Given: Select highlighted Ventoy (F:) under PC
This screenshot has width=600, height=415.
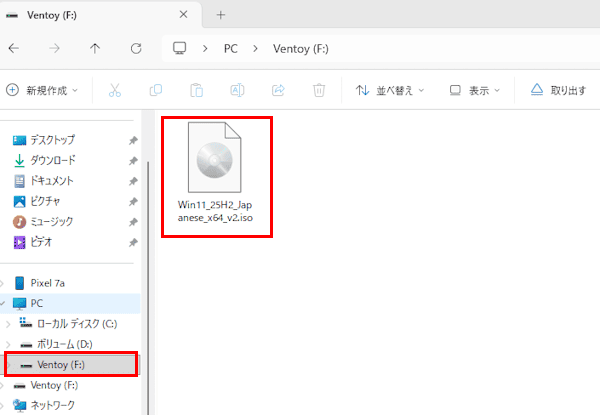Looking at the screenshot, I should pos(71,365).
